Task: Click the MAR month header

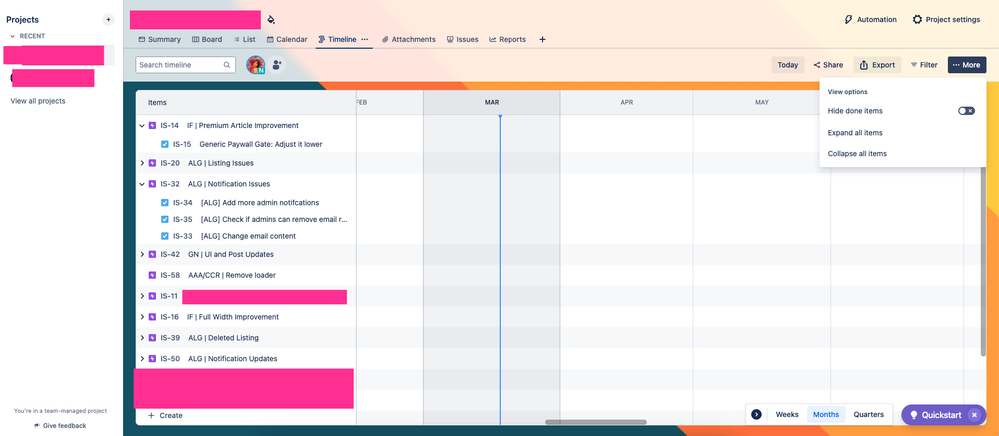Action: (x=492, y=103)
